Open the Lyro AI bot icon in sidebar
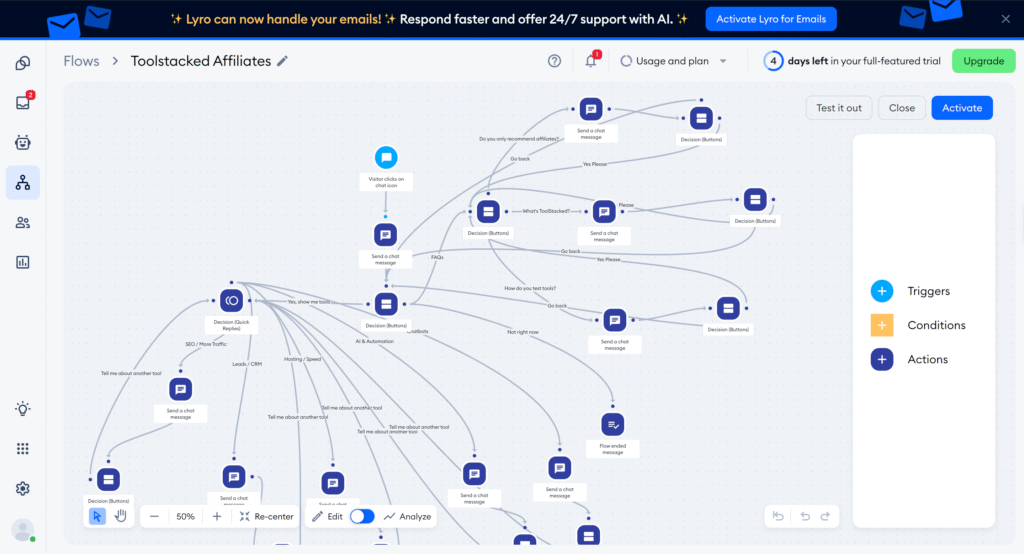 click(x=22, y=142)
